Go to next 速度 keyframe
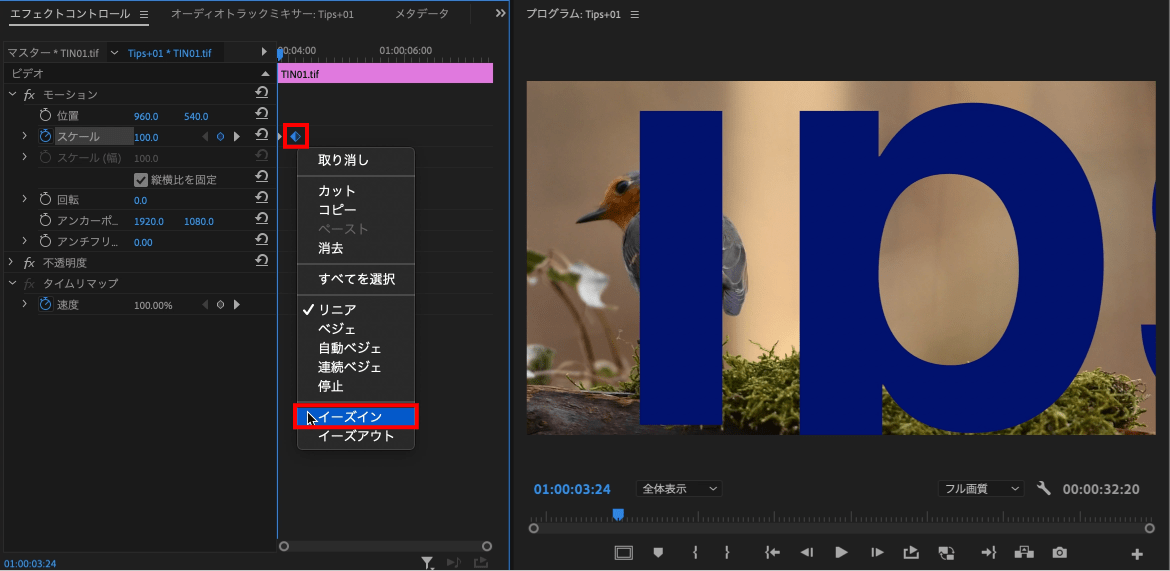This screenshot has width=1170, height=571. coord(237,305)
